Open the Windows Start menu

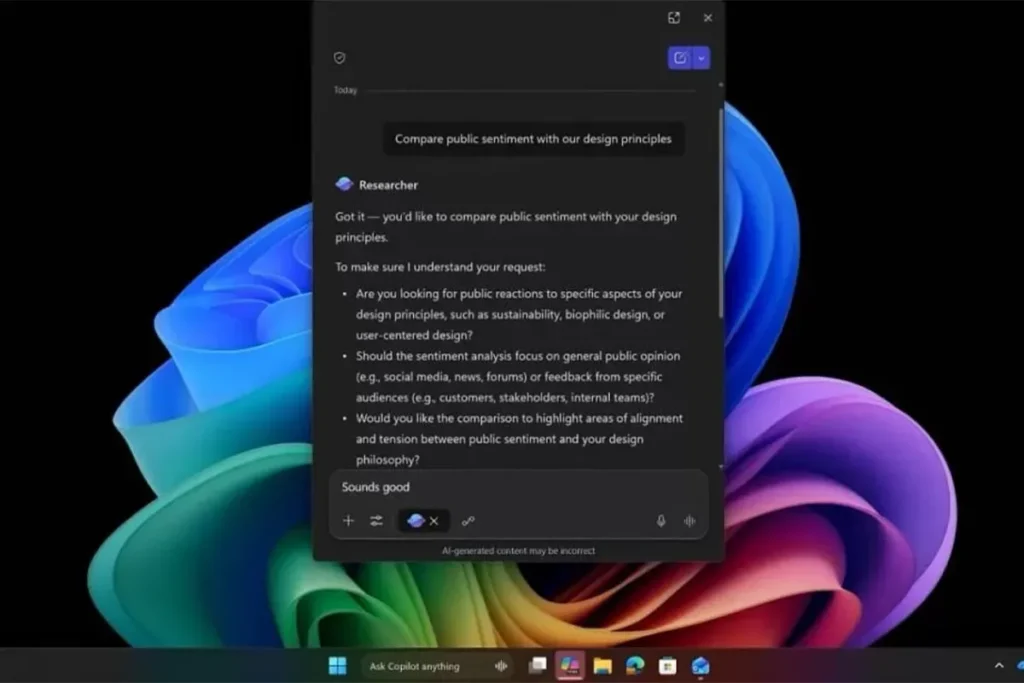point(337,666)
